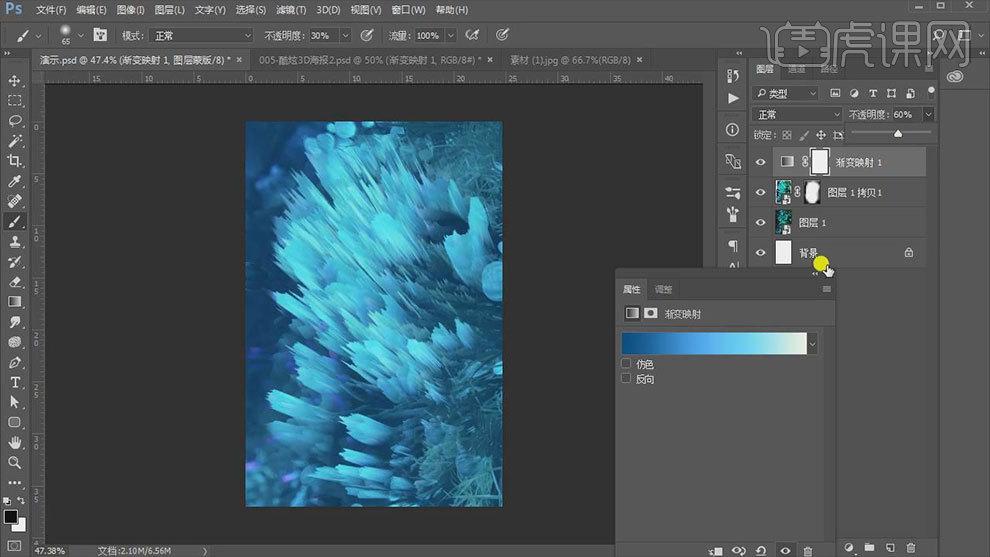Select the Horizontal Type tool
The width and height of the screenshot is (990, 557).
(15, 383)
